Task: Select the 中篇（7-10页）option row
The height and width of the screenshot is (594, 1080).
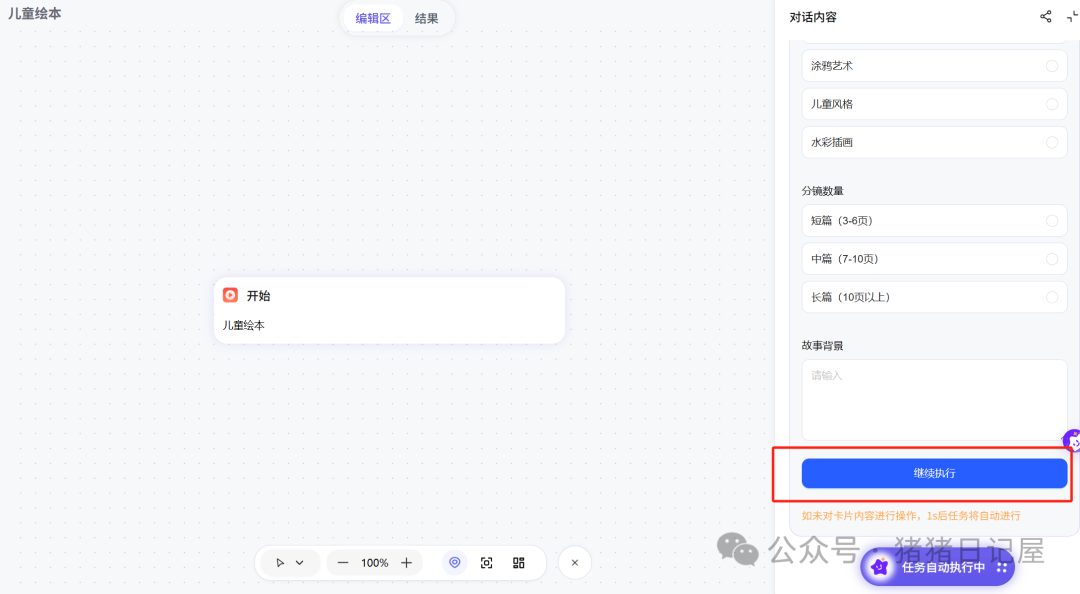Action: [x=934, y=258]
